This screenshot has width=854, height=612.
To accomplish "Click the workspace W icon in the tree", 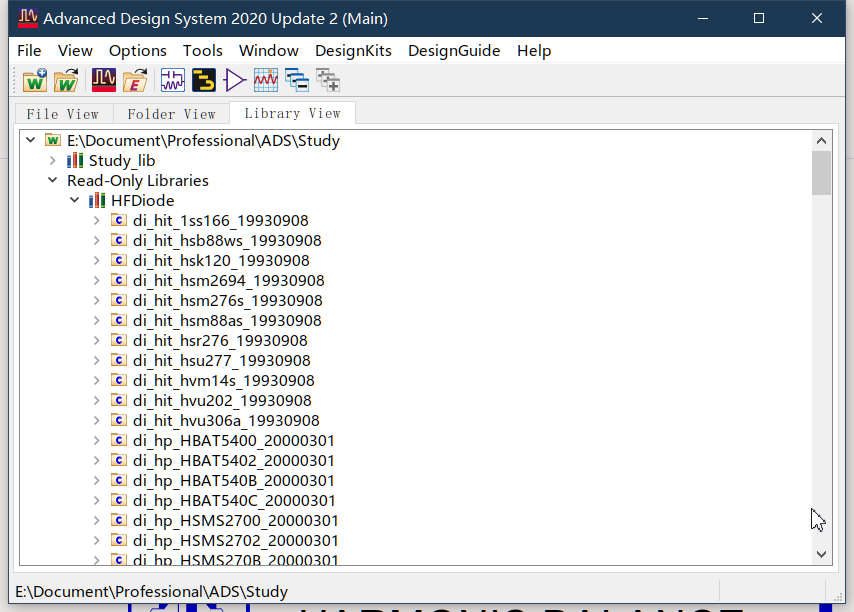I will (x=53, y=140).
